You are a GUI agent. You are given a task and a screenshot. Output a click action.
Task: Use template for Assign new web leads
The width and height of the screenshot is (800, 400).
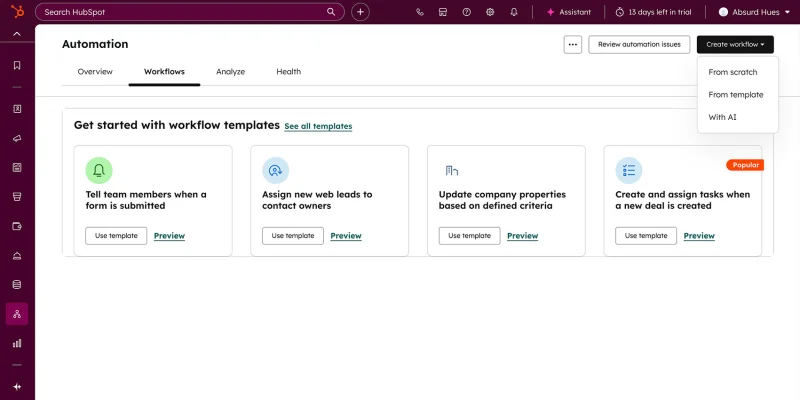click(x=293, y=236)
